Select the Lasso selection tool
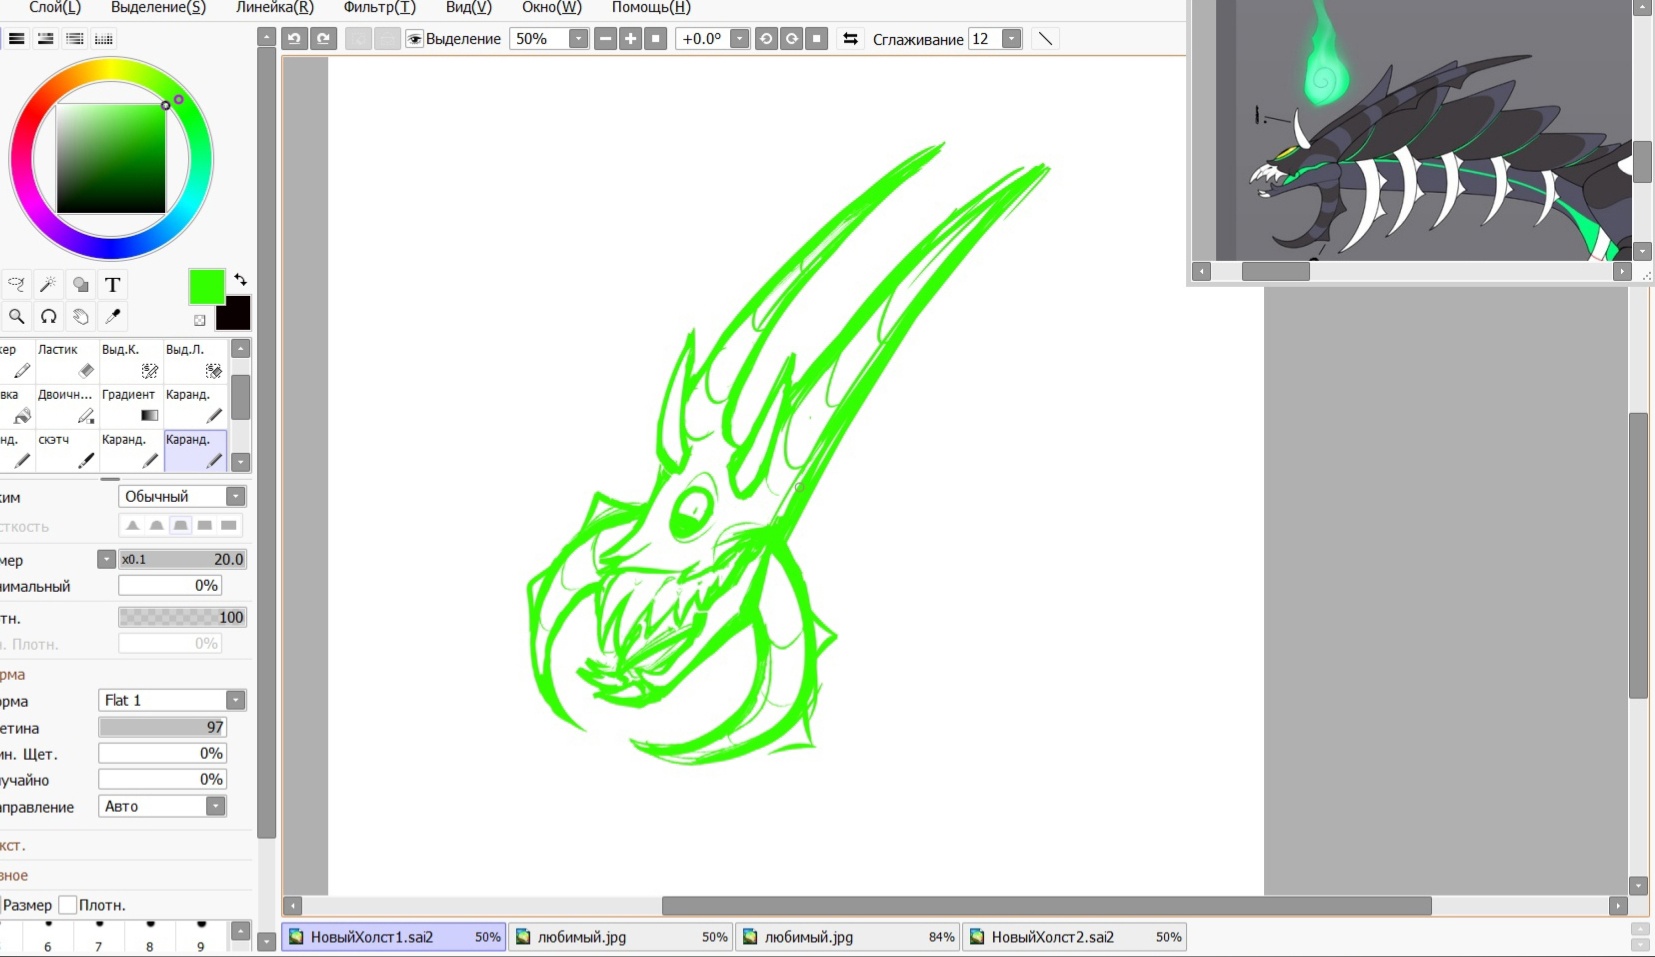Image resolution: width=1655 pixels, height=957 pixels. [x=16, y=285]
